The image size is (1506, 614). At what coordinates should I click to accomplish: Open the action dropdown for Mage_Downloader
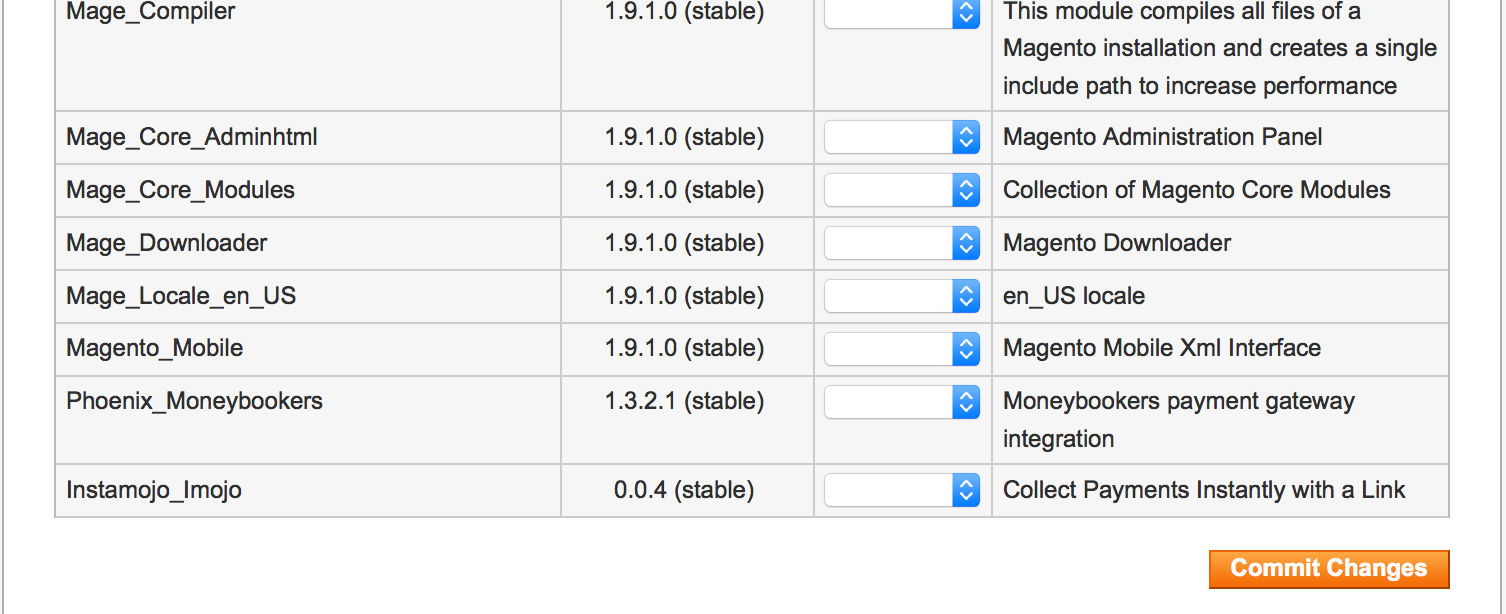(902, 243)
